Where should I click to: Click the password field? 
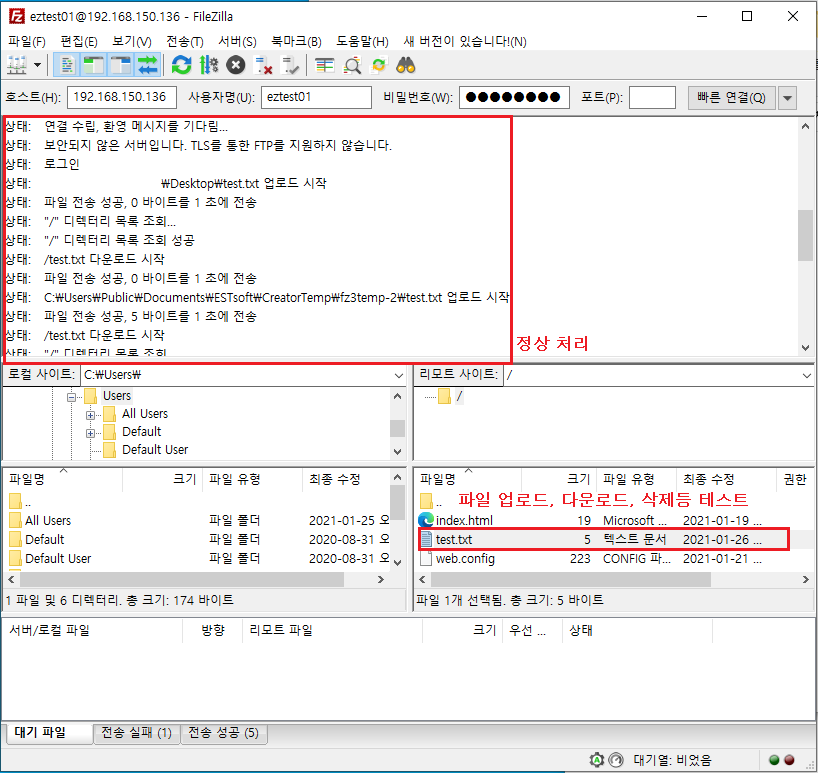click(x=514, y=97)
